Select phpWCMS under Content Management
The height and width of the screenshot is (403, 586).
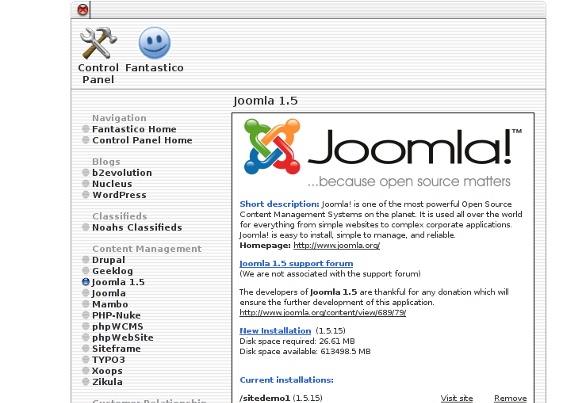(118, 326)
